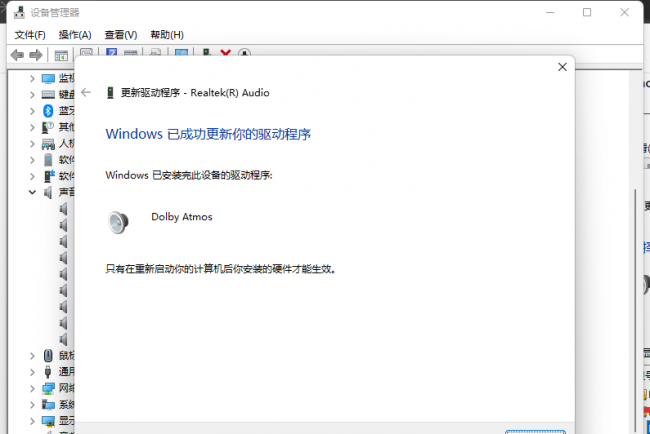Click the circled down-arrow Disable device toolbar icon
650x434 pixels.
(x=244, y=53)
